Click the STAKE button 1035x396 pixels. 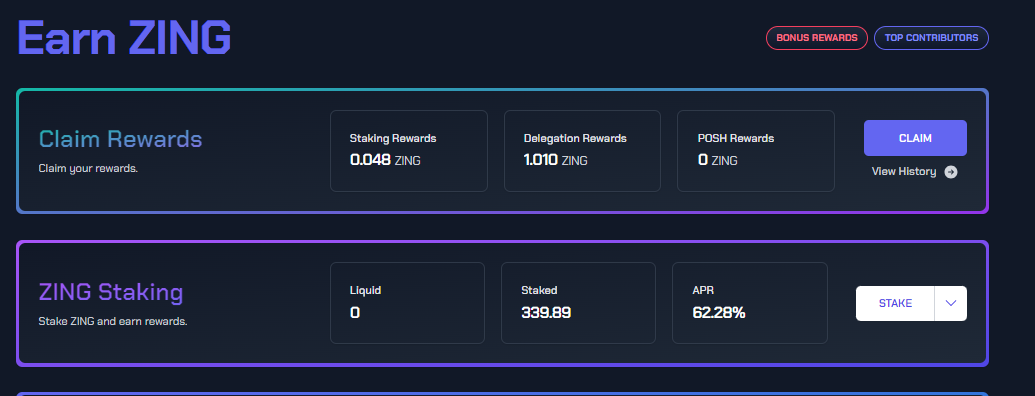point(895,303)
